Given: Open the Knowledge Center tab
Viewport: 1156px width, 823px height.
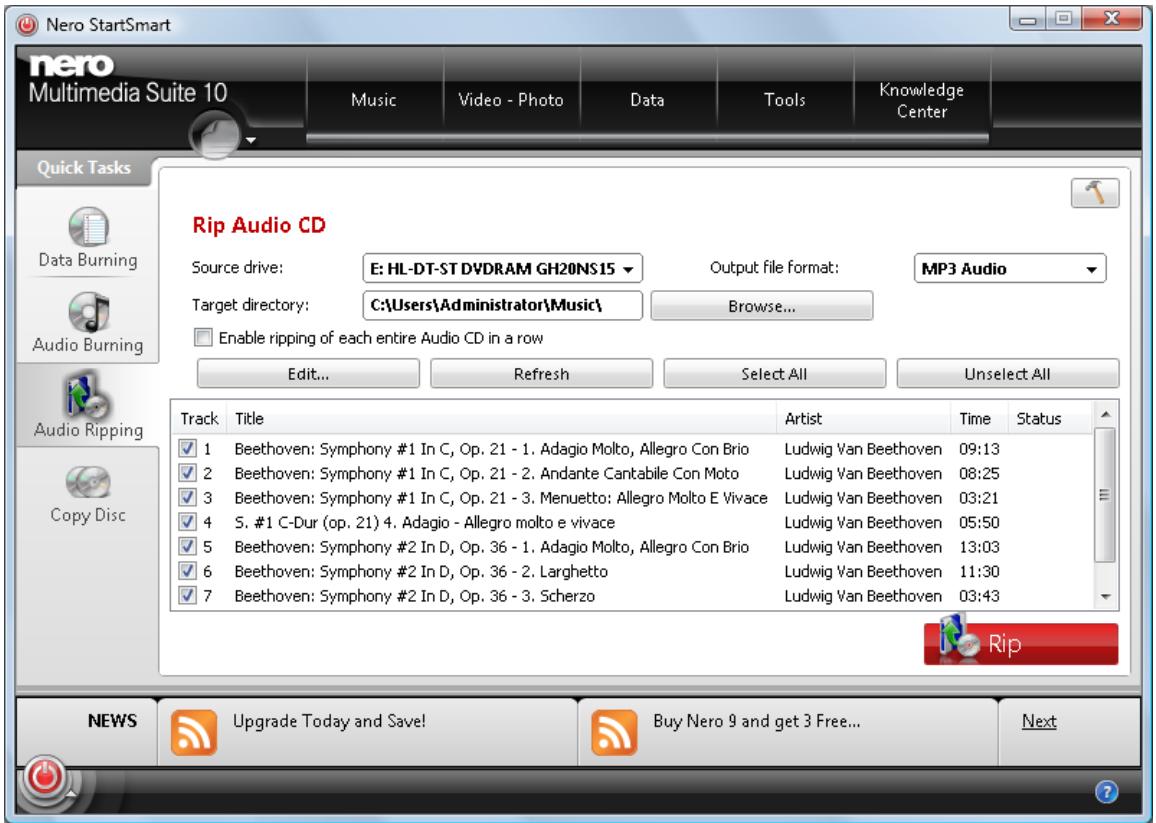Looking at the screenshot, I should [922, 100].
